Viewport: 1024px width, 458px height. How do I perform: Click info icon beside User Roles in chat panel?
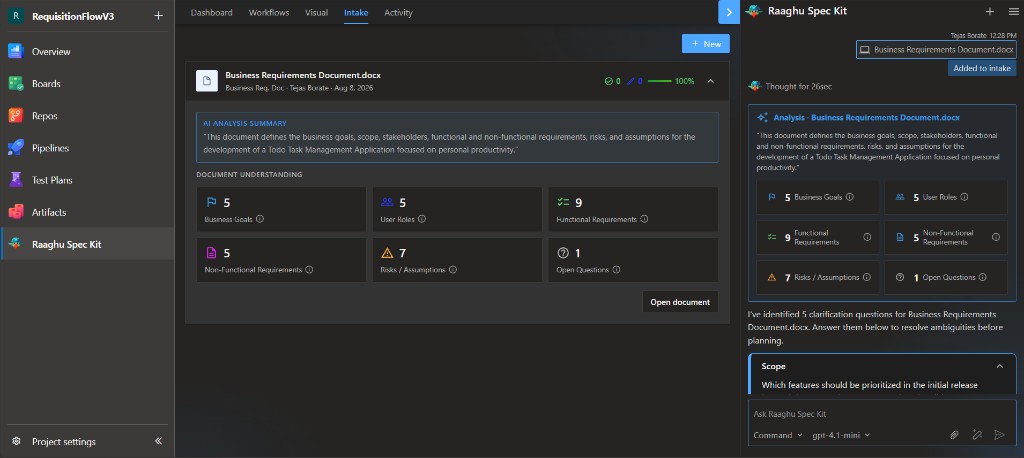pos(964,197)
